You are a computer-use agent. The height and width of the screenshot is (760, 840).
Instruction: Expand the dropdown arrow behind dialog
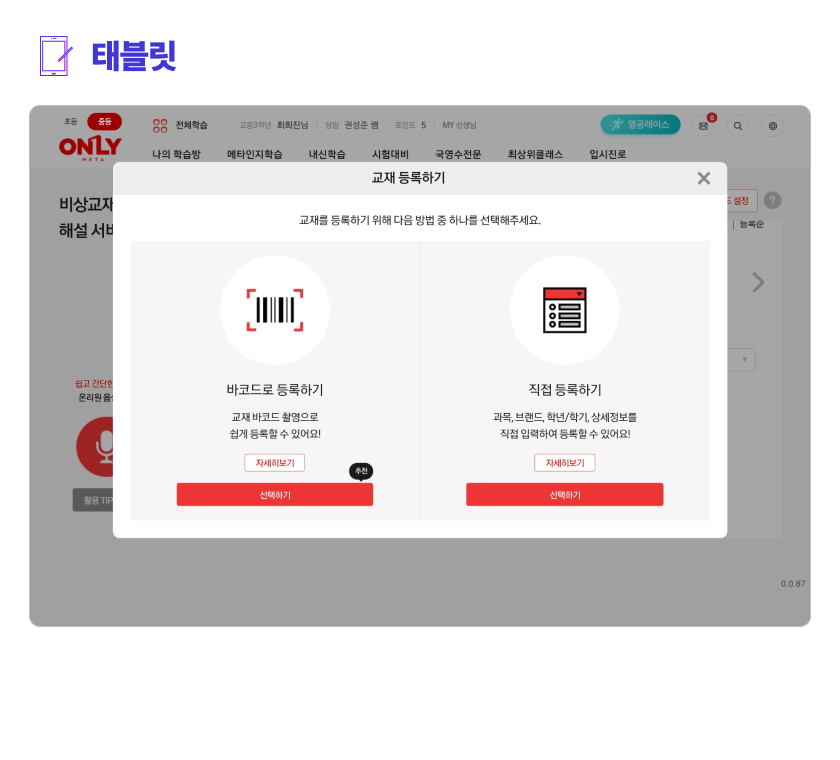[744, 359]
